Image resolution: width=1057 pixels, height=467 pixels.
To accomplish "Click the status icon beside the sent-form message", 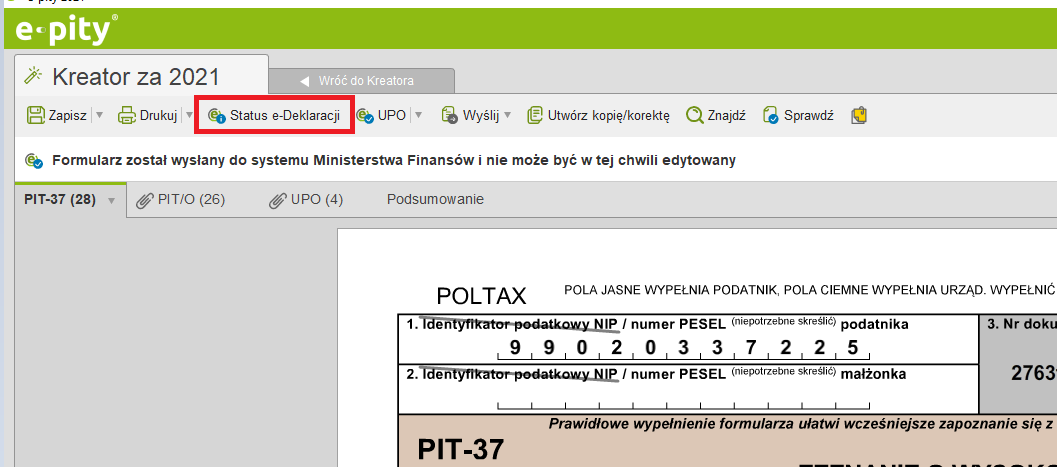I will point(34,160).
